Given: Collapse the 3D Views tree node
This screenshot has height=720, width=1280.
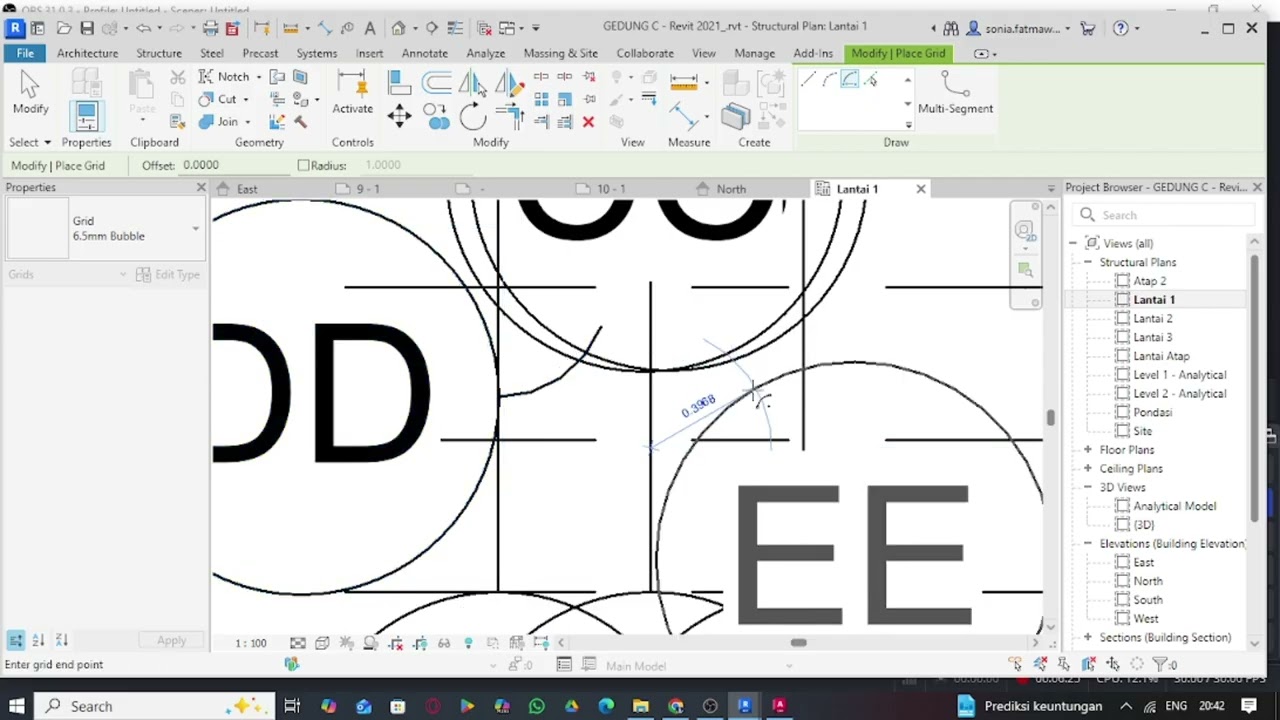Looking at the screenshot, I should pos(1088,487).
